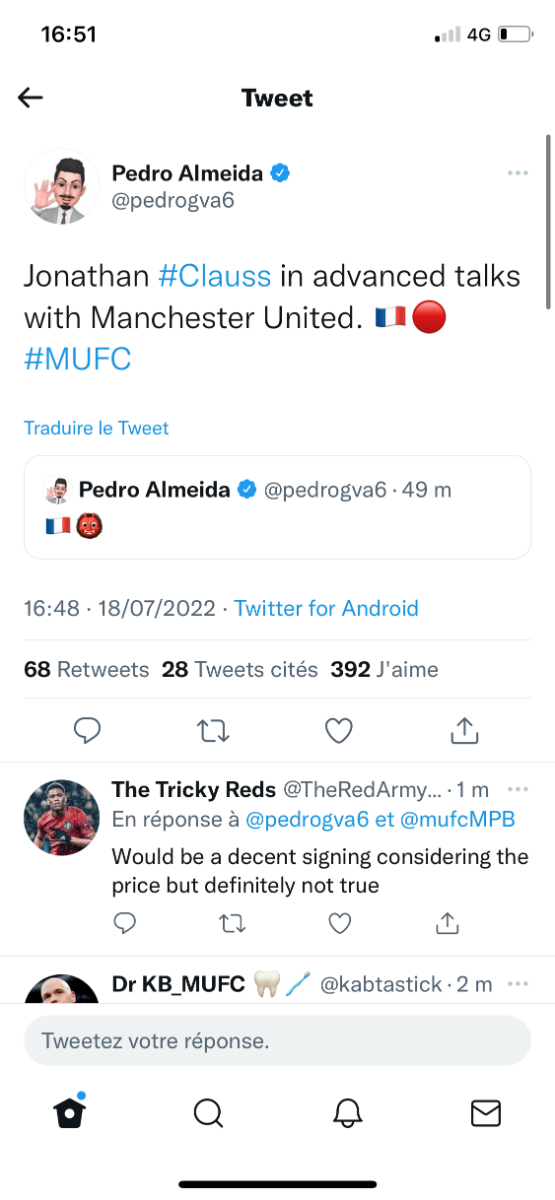Go back using the arrow icon
Screen dimensions: 555x1200
click(x=31, y=97)
